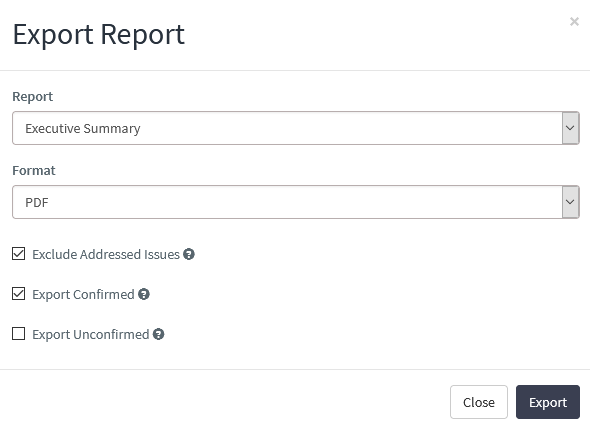This screenshot has height=431, width=590.
Task: Click blank header space right of the title
Action: [x=376, y=35]
